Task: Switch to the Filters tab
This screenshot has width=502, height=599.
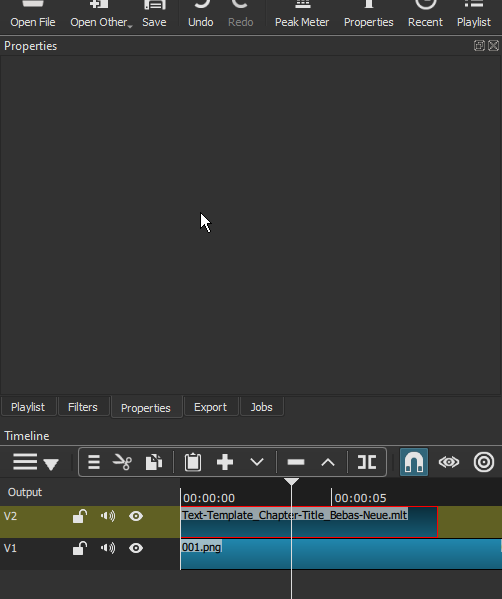Action: [x=83, y=407]
